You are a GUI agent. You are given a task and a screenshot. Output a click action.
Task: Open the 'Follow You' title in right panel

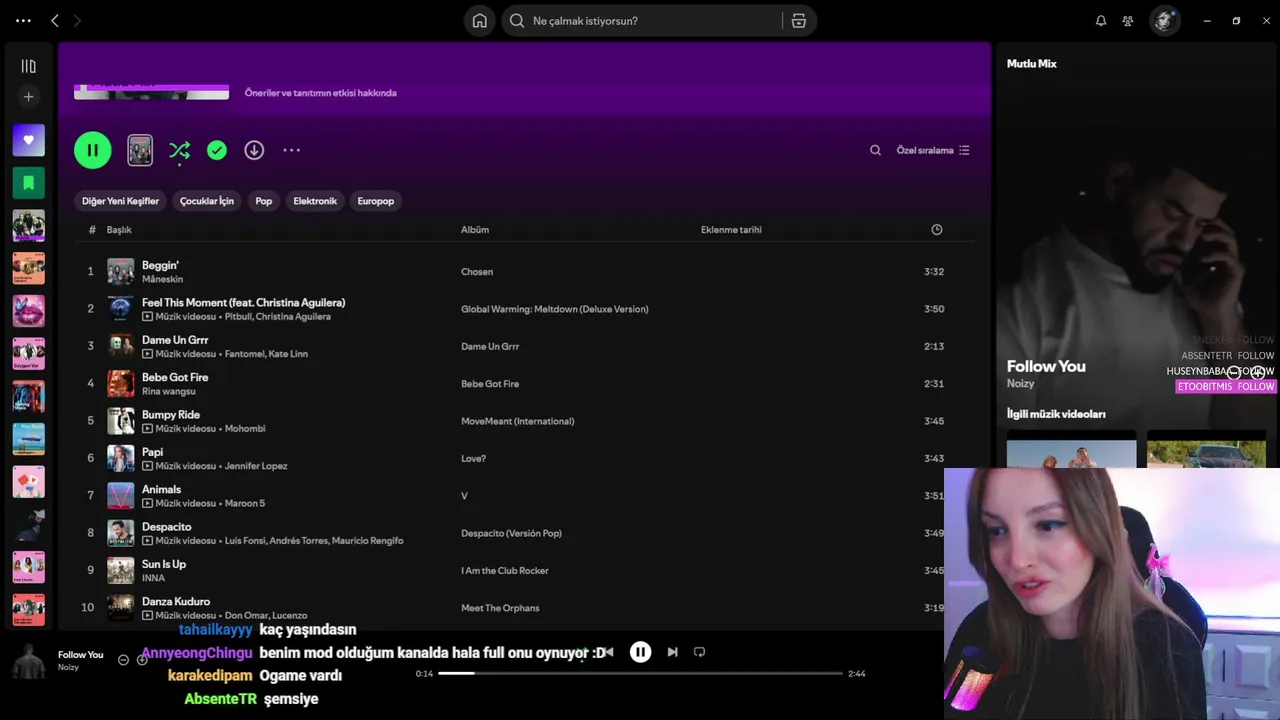[x=1046, y=366]
